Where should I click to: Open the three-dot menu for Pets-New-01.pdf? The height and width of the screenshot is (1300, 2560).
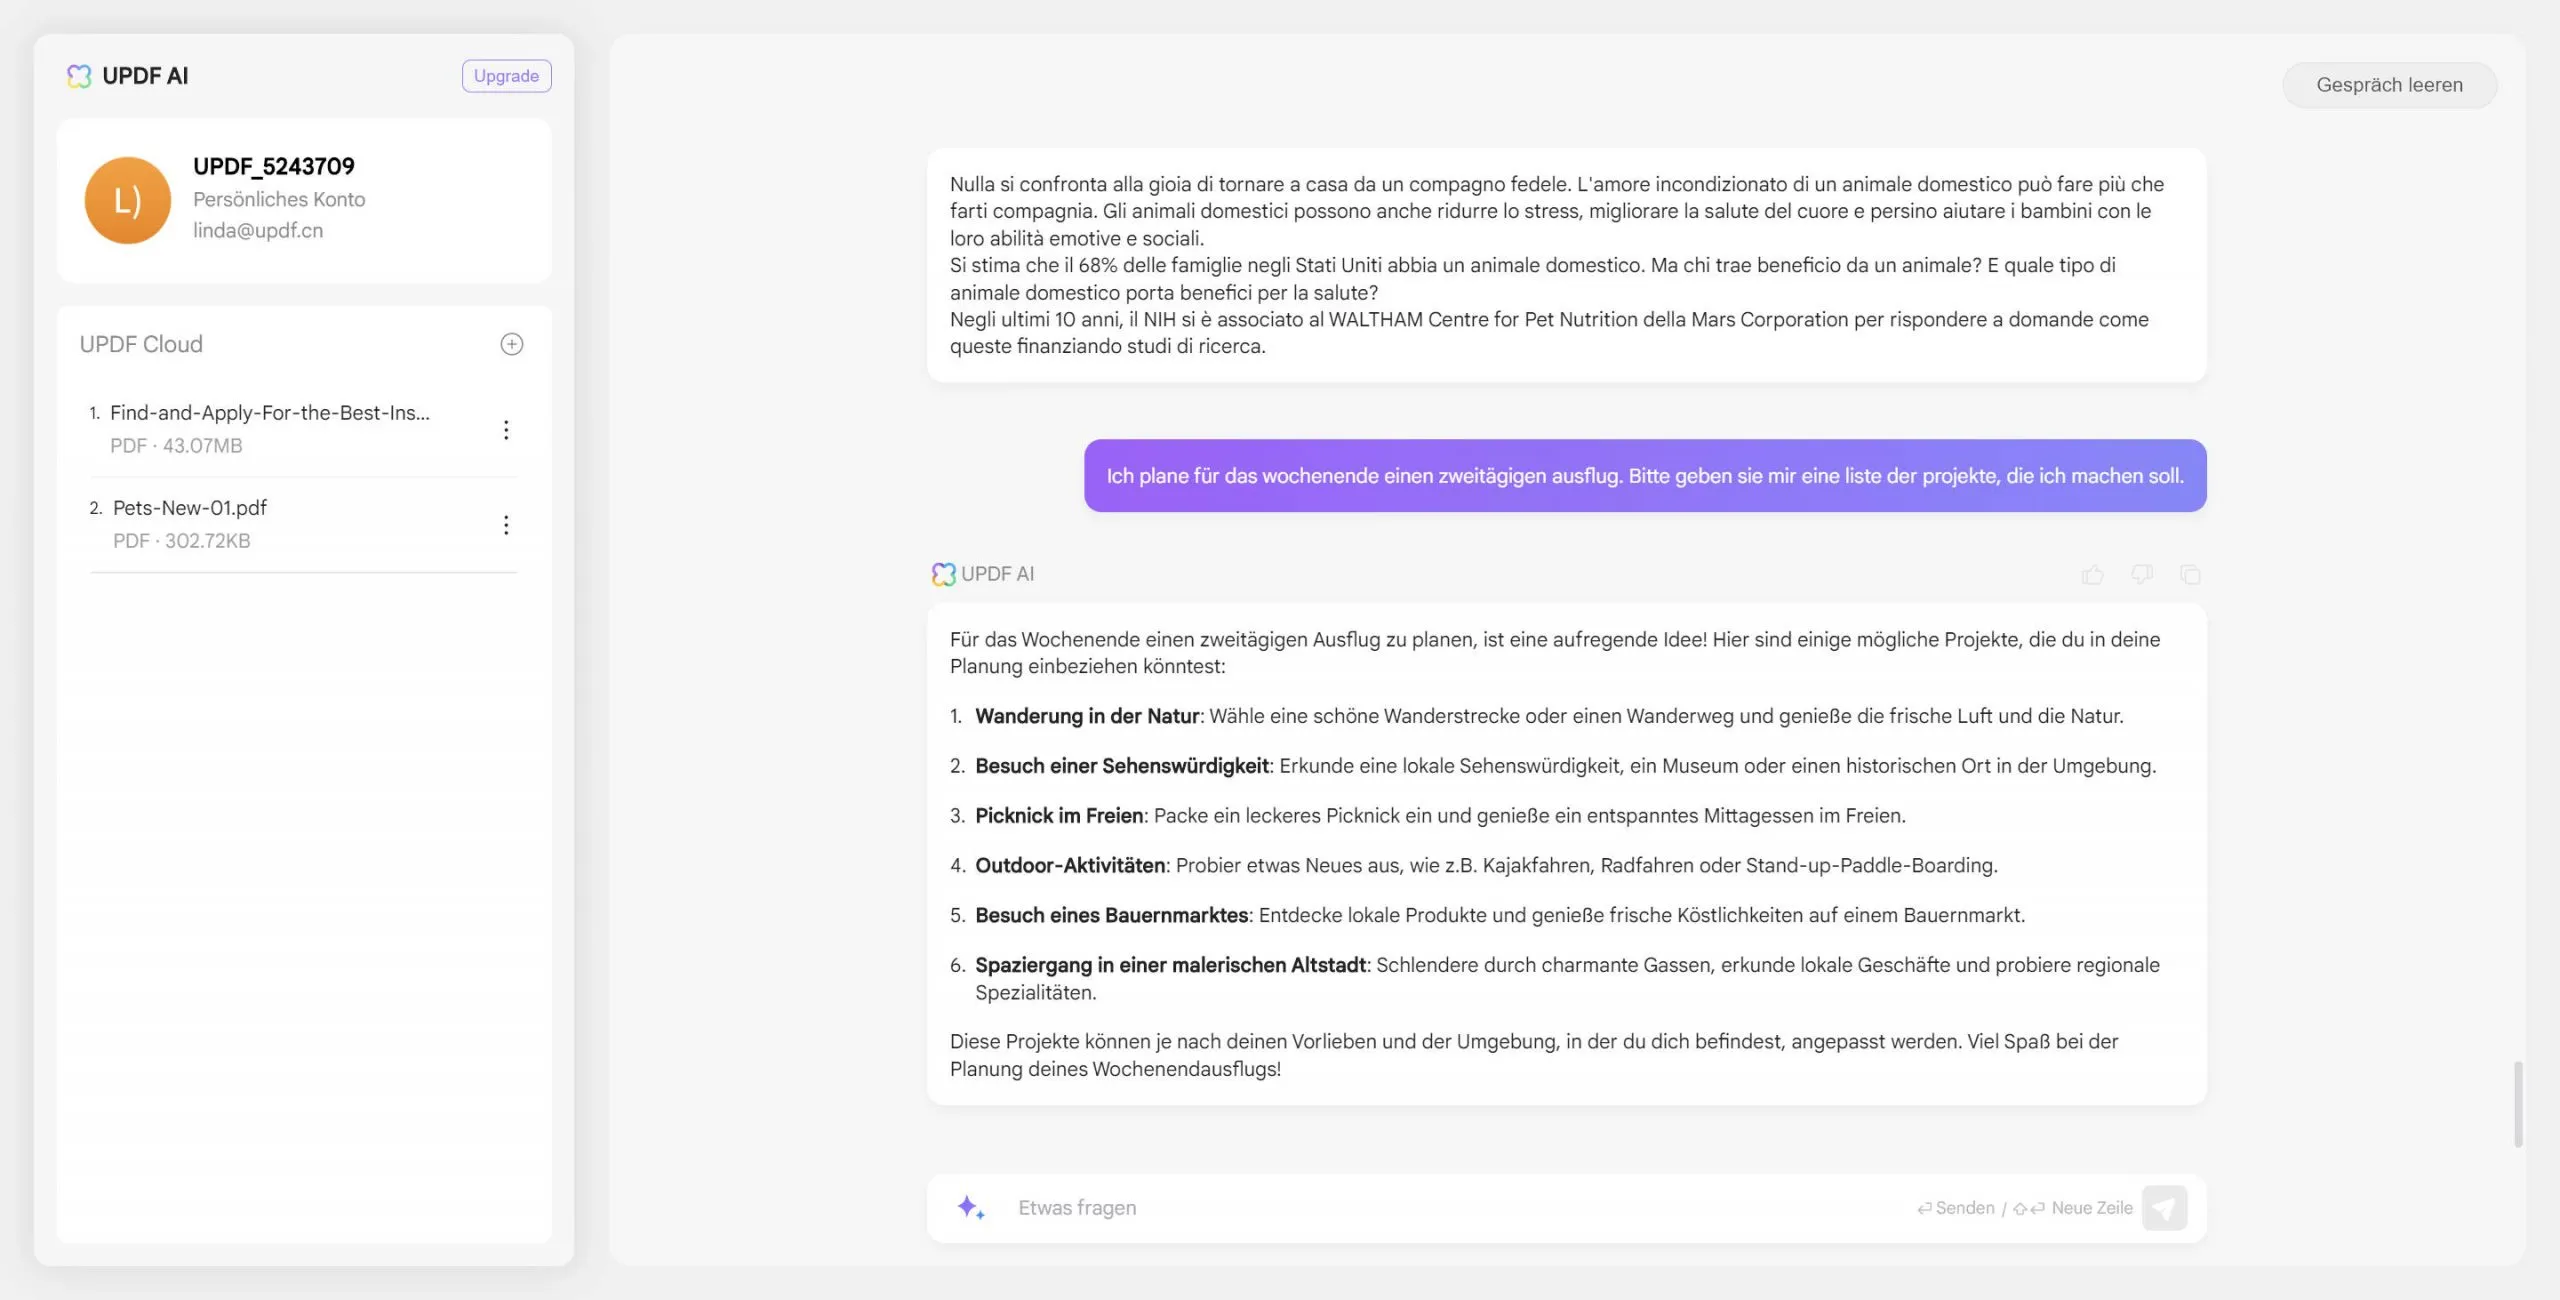pyautogui.click(x=507, y=524)
